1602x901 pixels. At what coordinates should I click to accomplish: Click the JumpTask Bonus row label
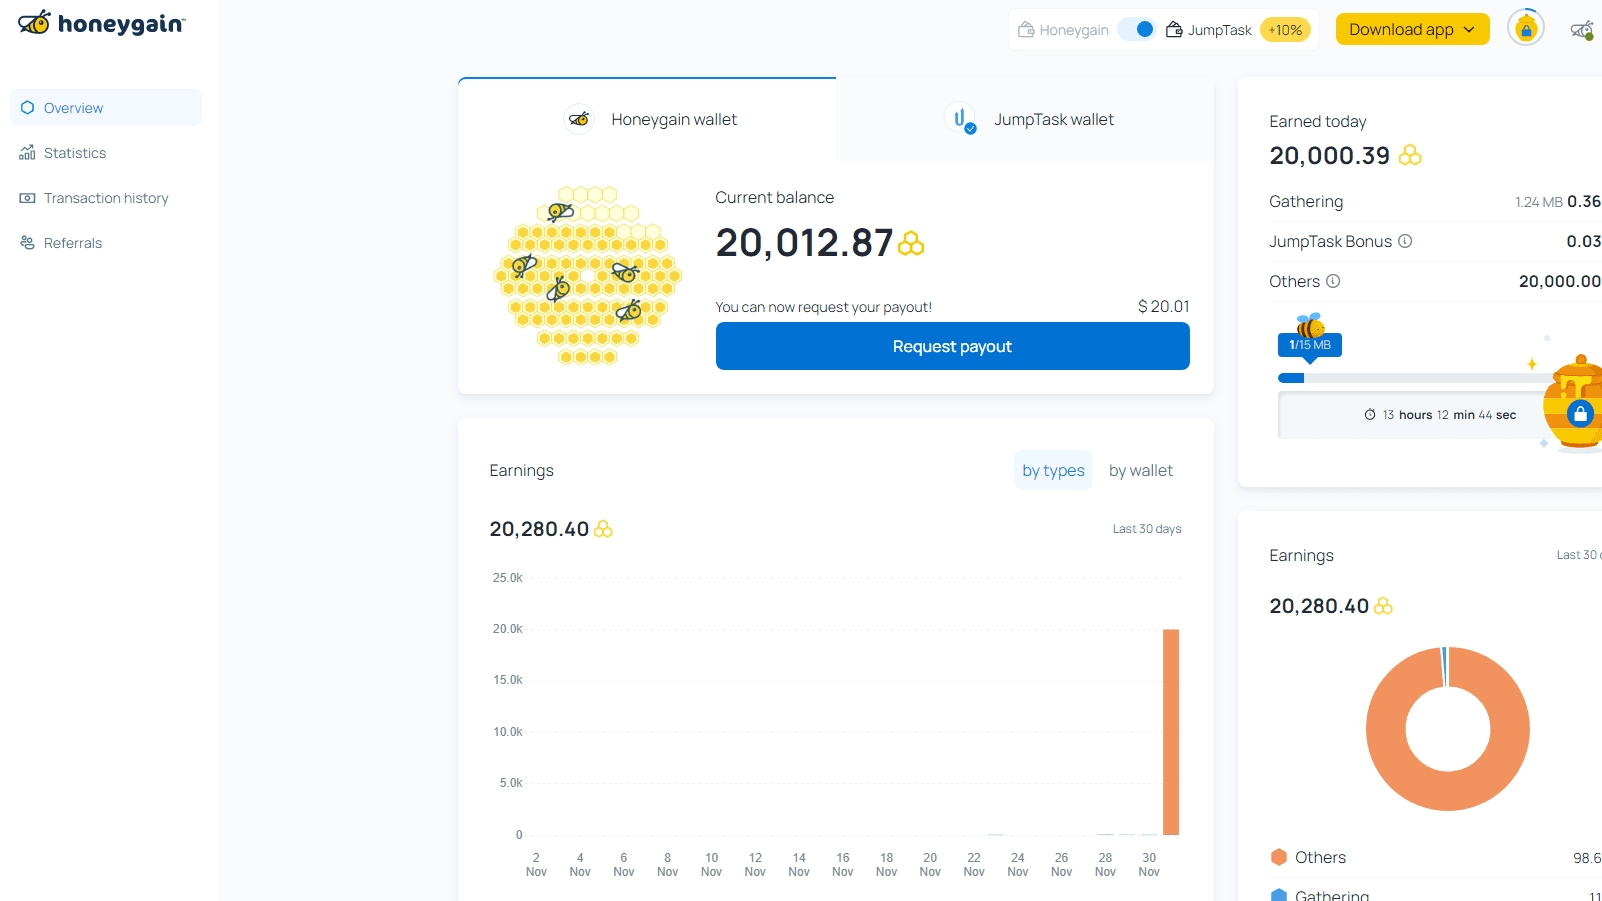coord(1331,241)
